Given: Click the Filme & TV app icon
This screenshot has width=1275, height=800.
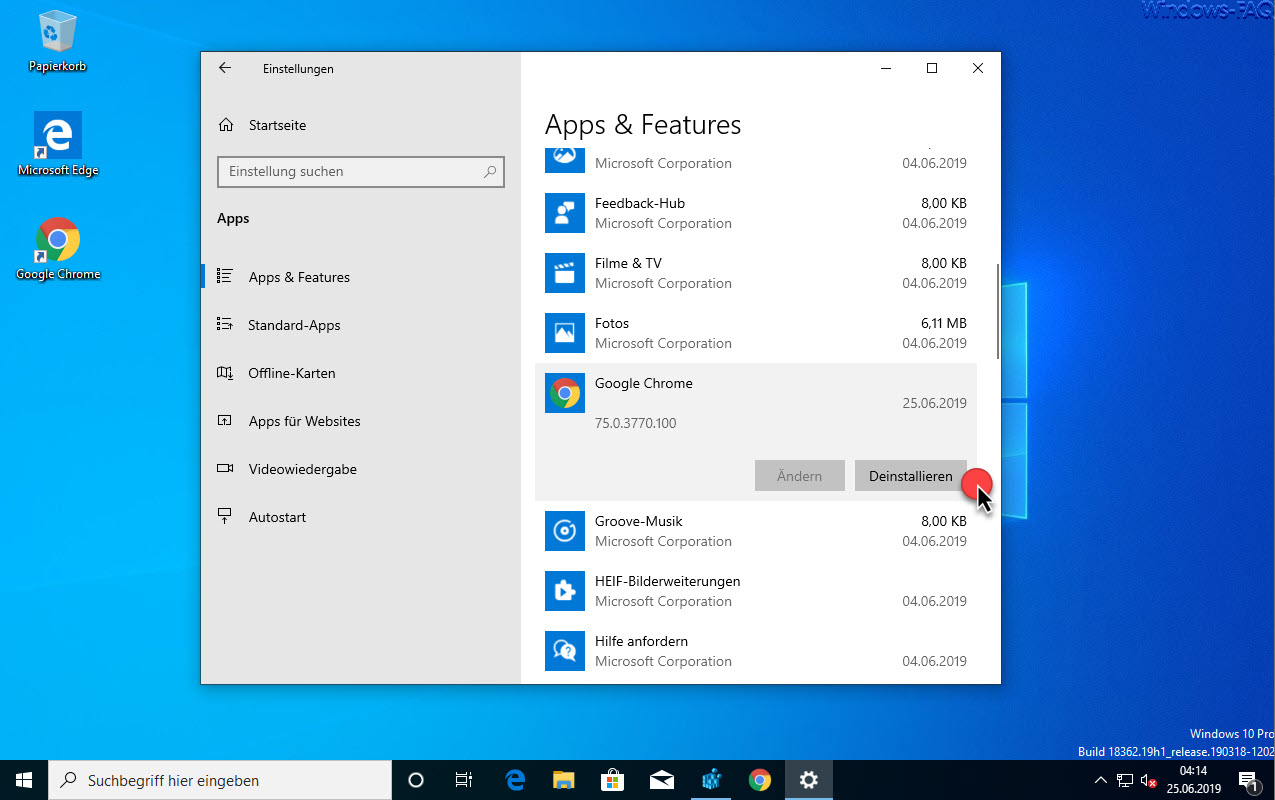Looking at the screenshot, I should coord(564,273).
